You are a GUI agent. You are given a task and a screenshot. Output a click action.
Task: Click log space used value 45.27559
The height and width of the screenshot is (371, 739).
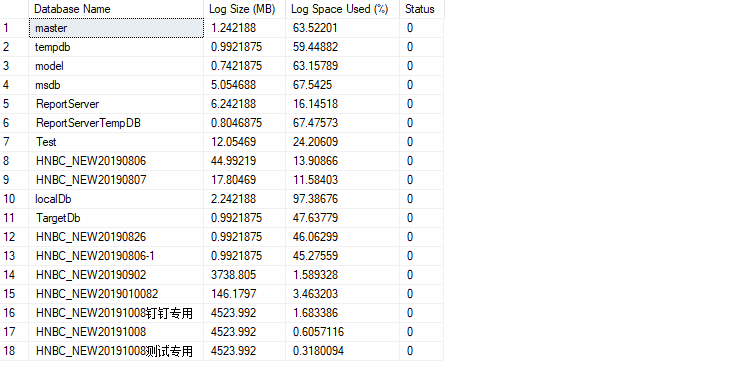click(315, 256)
